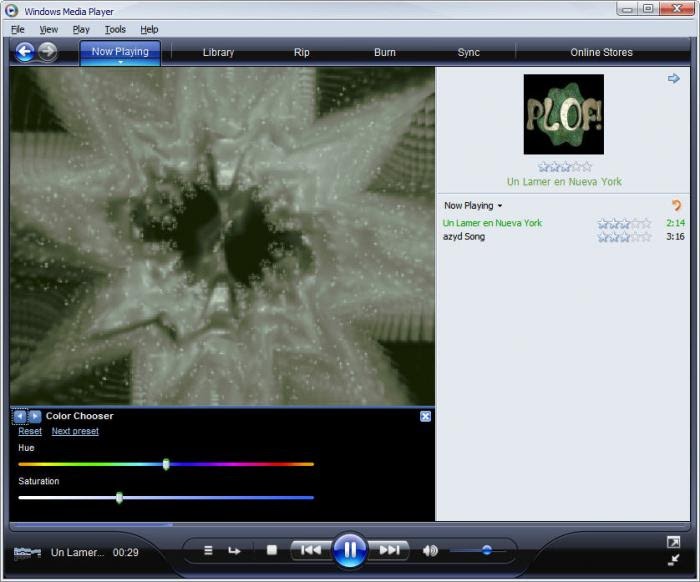Switch to full screen view
Image resolution: width=700 pixels, height=582 pixels.
[673, 542]
